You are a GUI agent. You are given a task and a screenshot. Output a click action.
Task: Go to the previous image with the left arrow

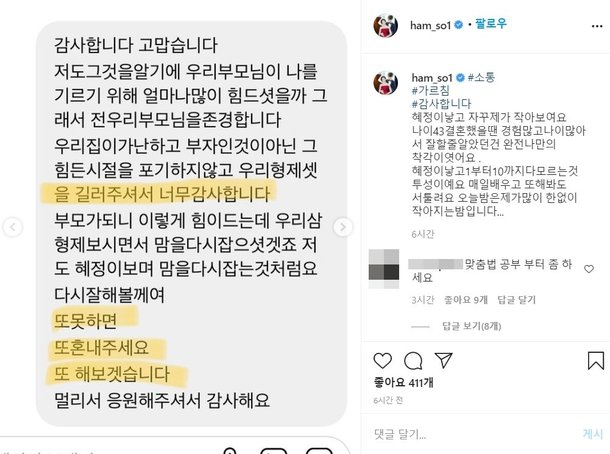[13, 227]
